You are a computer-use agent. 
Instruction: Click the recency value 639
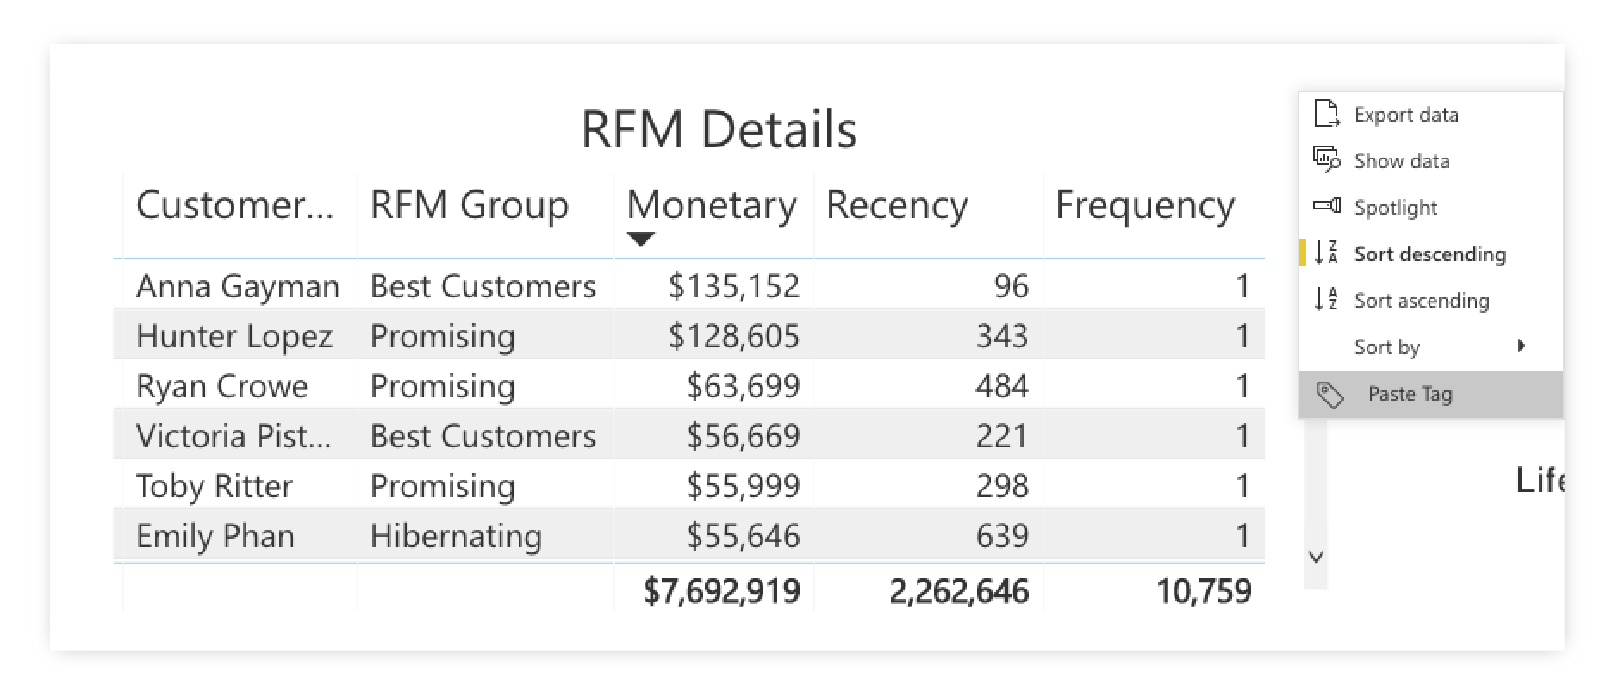(x=1002, y=536)
